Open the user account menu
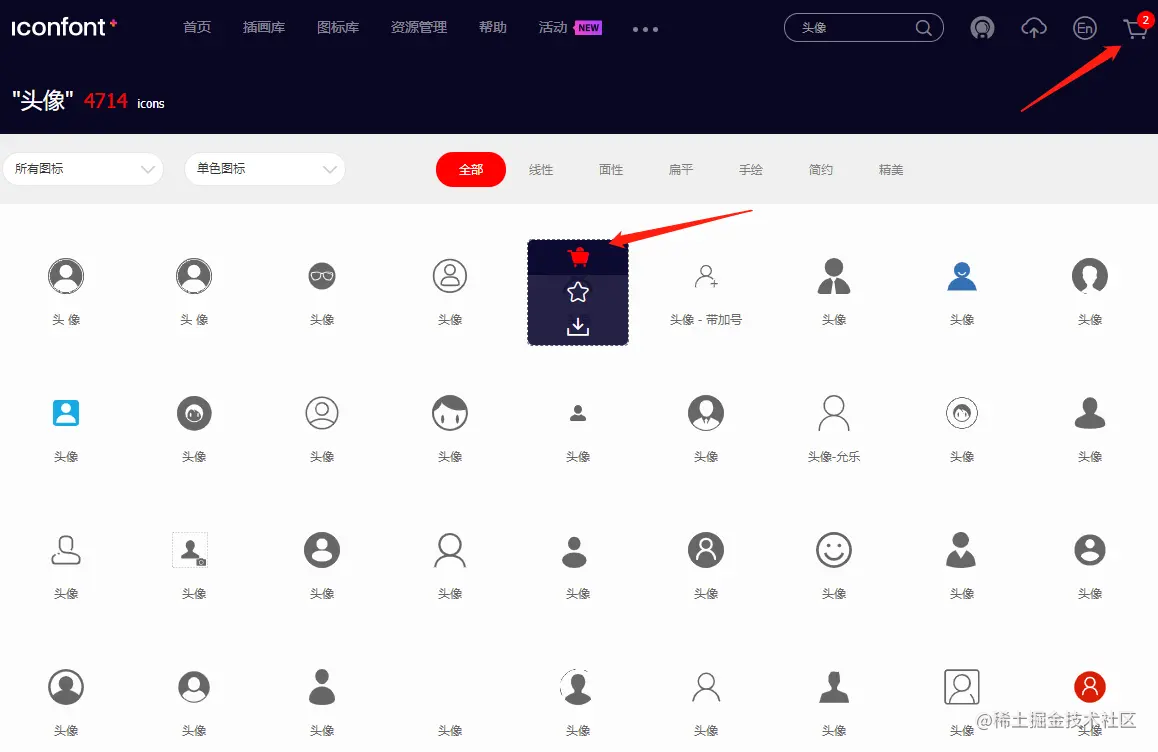Image resolution: width=1158 pixels, height=752 pixels. point(982,29)
